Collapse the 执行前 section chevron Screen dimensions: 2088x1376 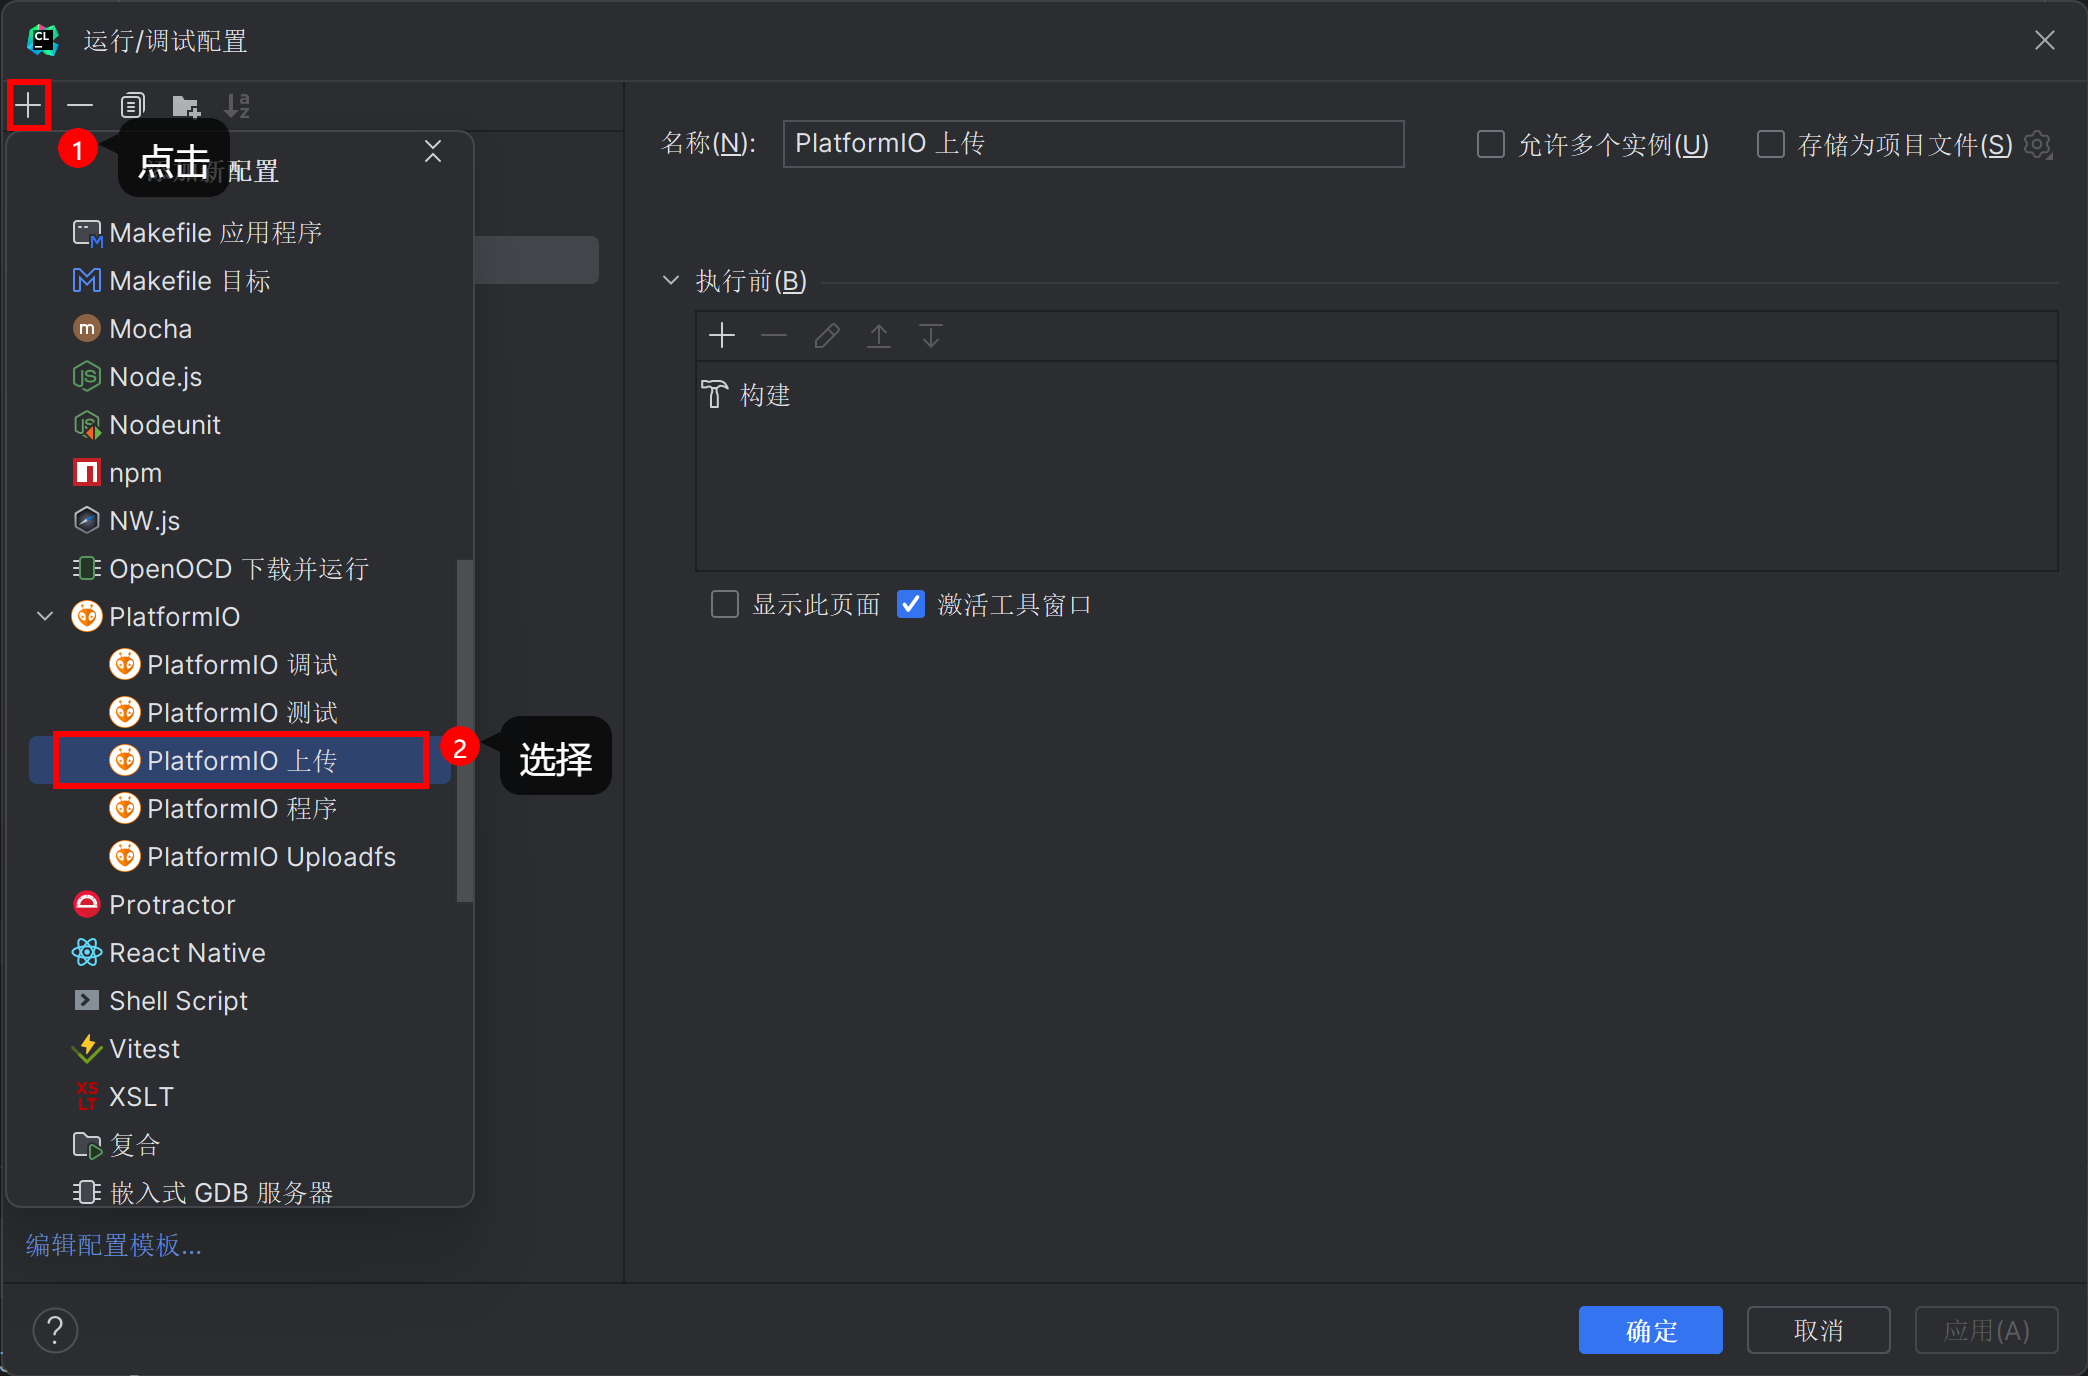click(671, 281)
